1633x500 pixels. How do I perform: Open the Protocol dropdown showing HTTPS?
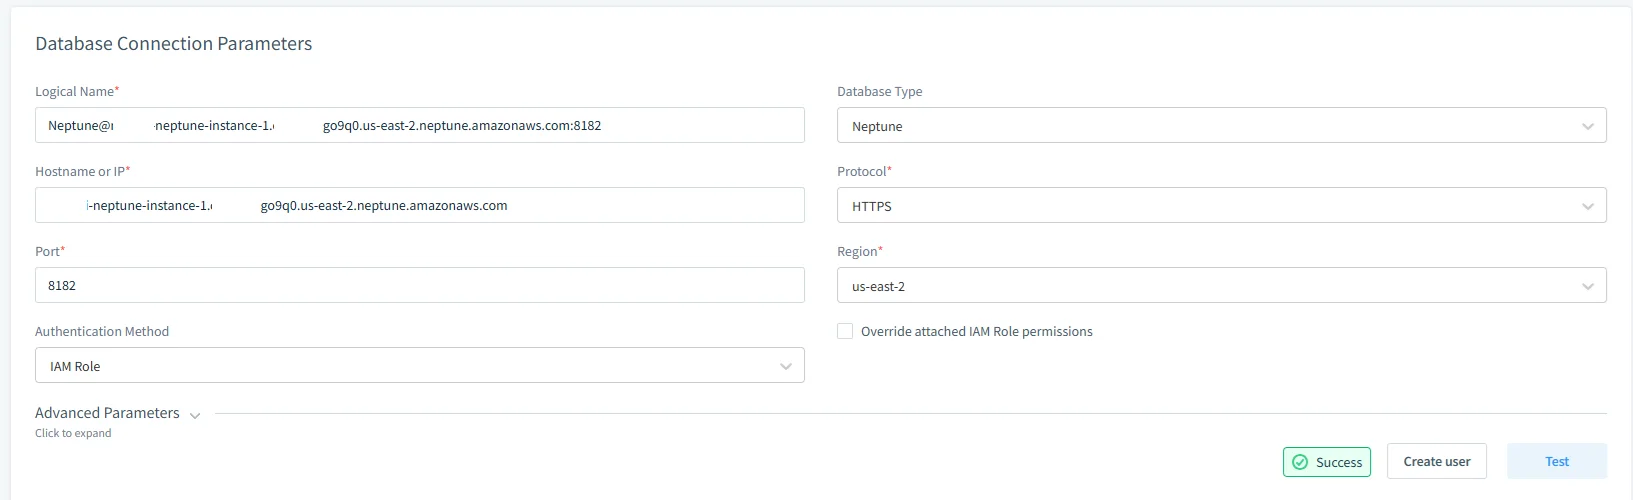1222,206
